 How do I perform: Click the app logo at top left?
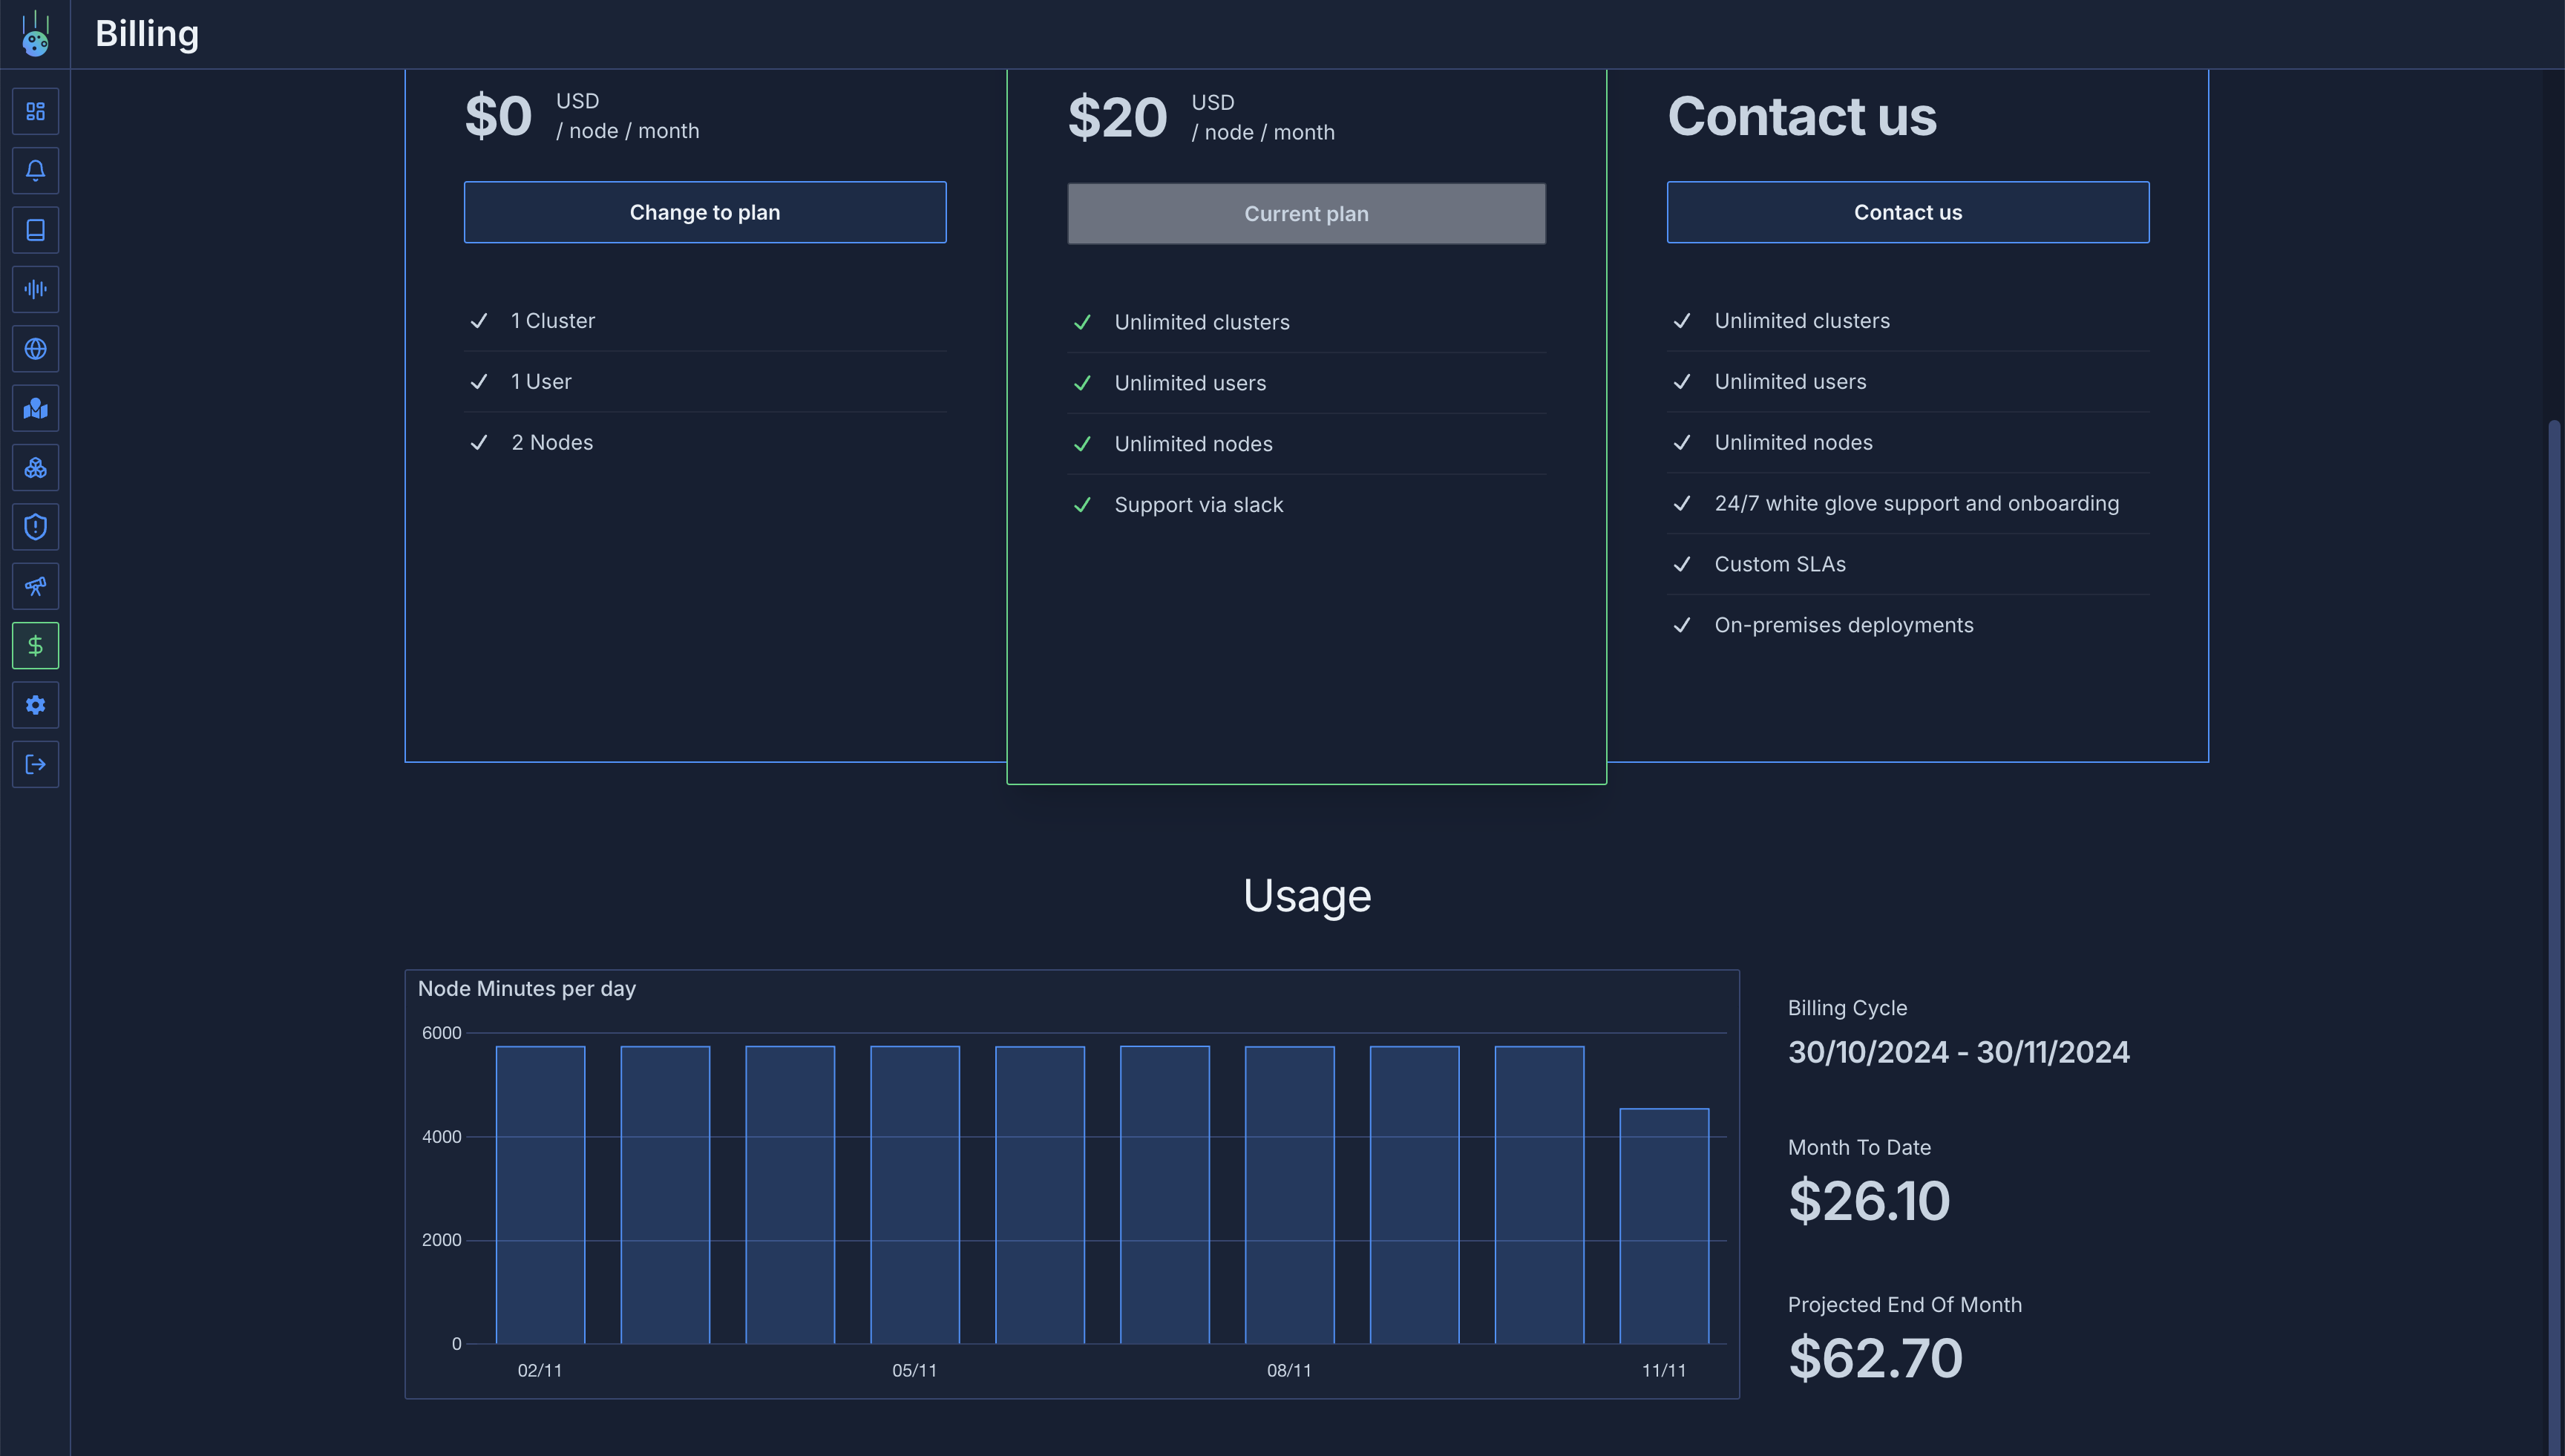click(x=35, y=34)
